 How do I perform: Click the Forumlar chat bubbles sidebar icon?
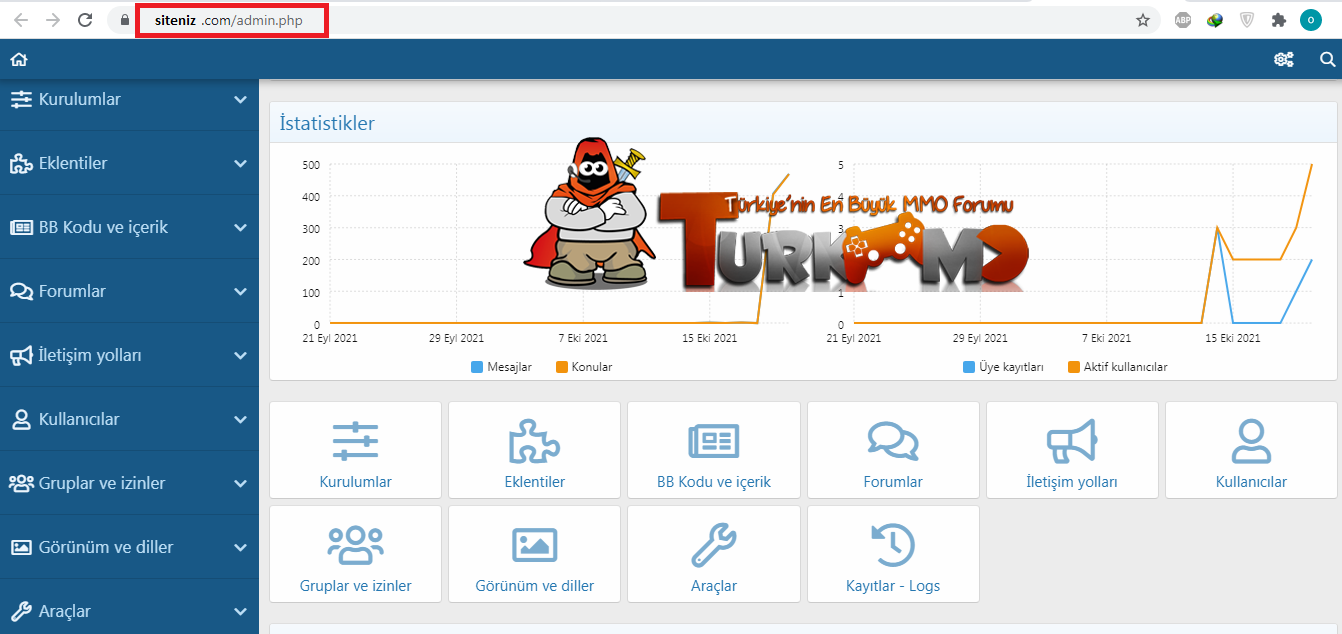[21, 291]
